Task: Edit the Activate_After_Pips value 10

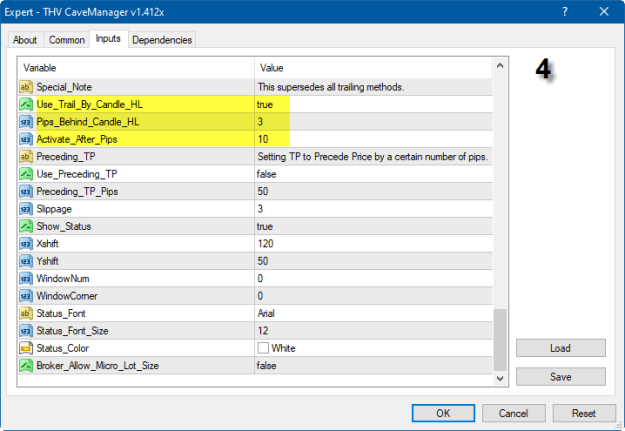Action: pyautogui.click(x=263, y=139)
